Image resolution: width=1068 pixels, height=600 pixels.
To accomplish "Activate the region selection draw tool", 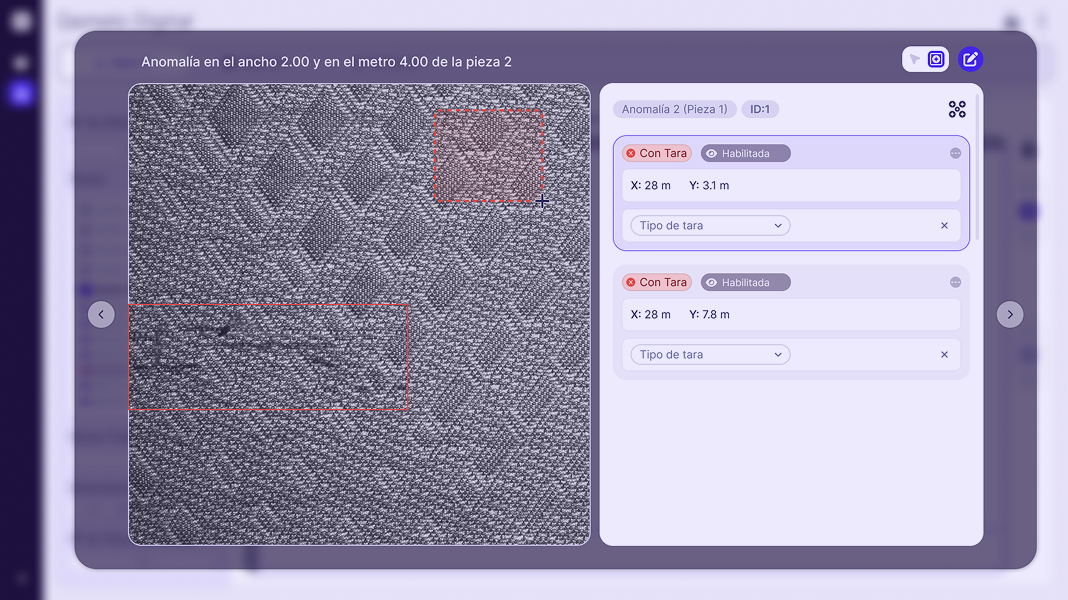I will 936,60.
